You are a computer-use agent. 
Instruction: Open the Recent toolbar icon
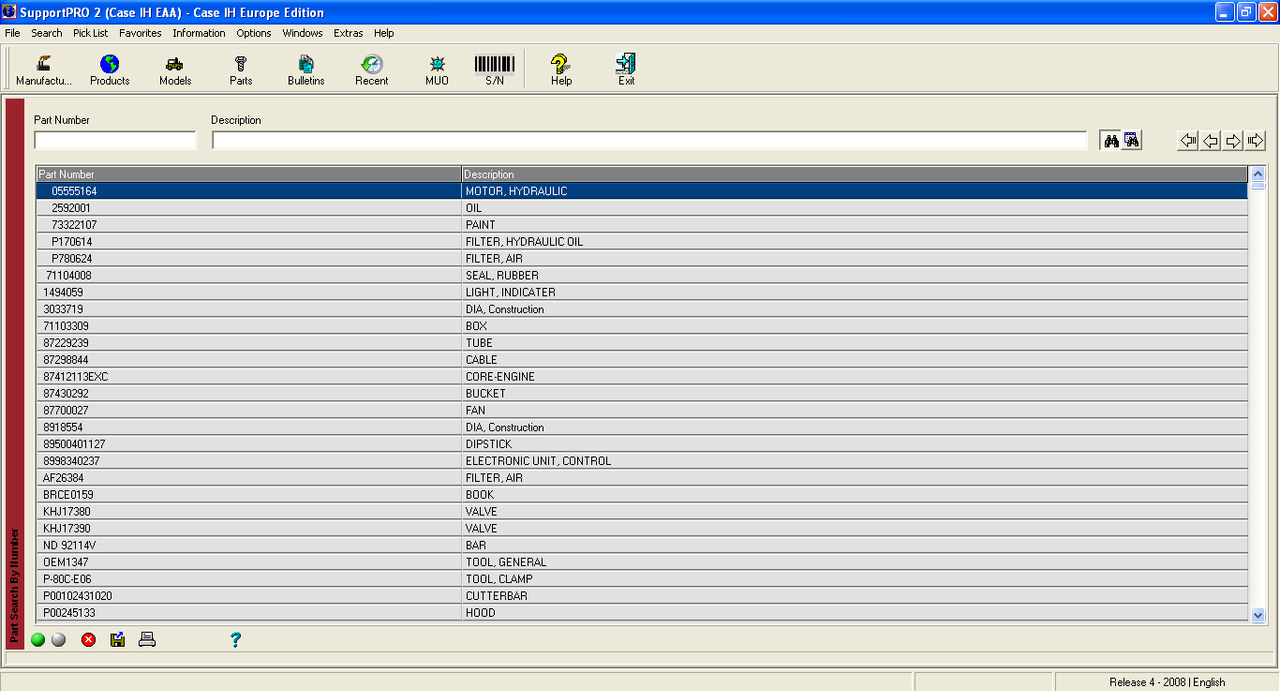point(372,70)
